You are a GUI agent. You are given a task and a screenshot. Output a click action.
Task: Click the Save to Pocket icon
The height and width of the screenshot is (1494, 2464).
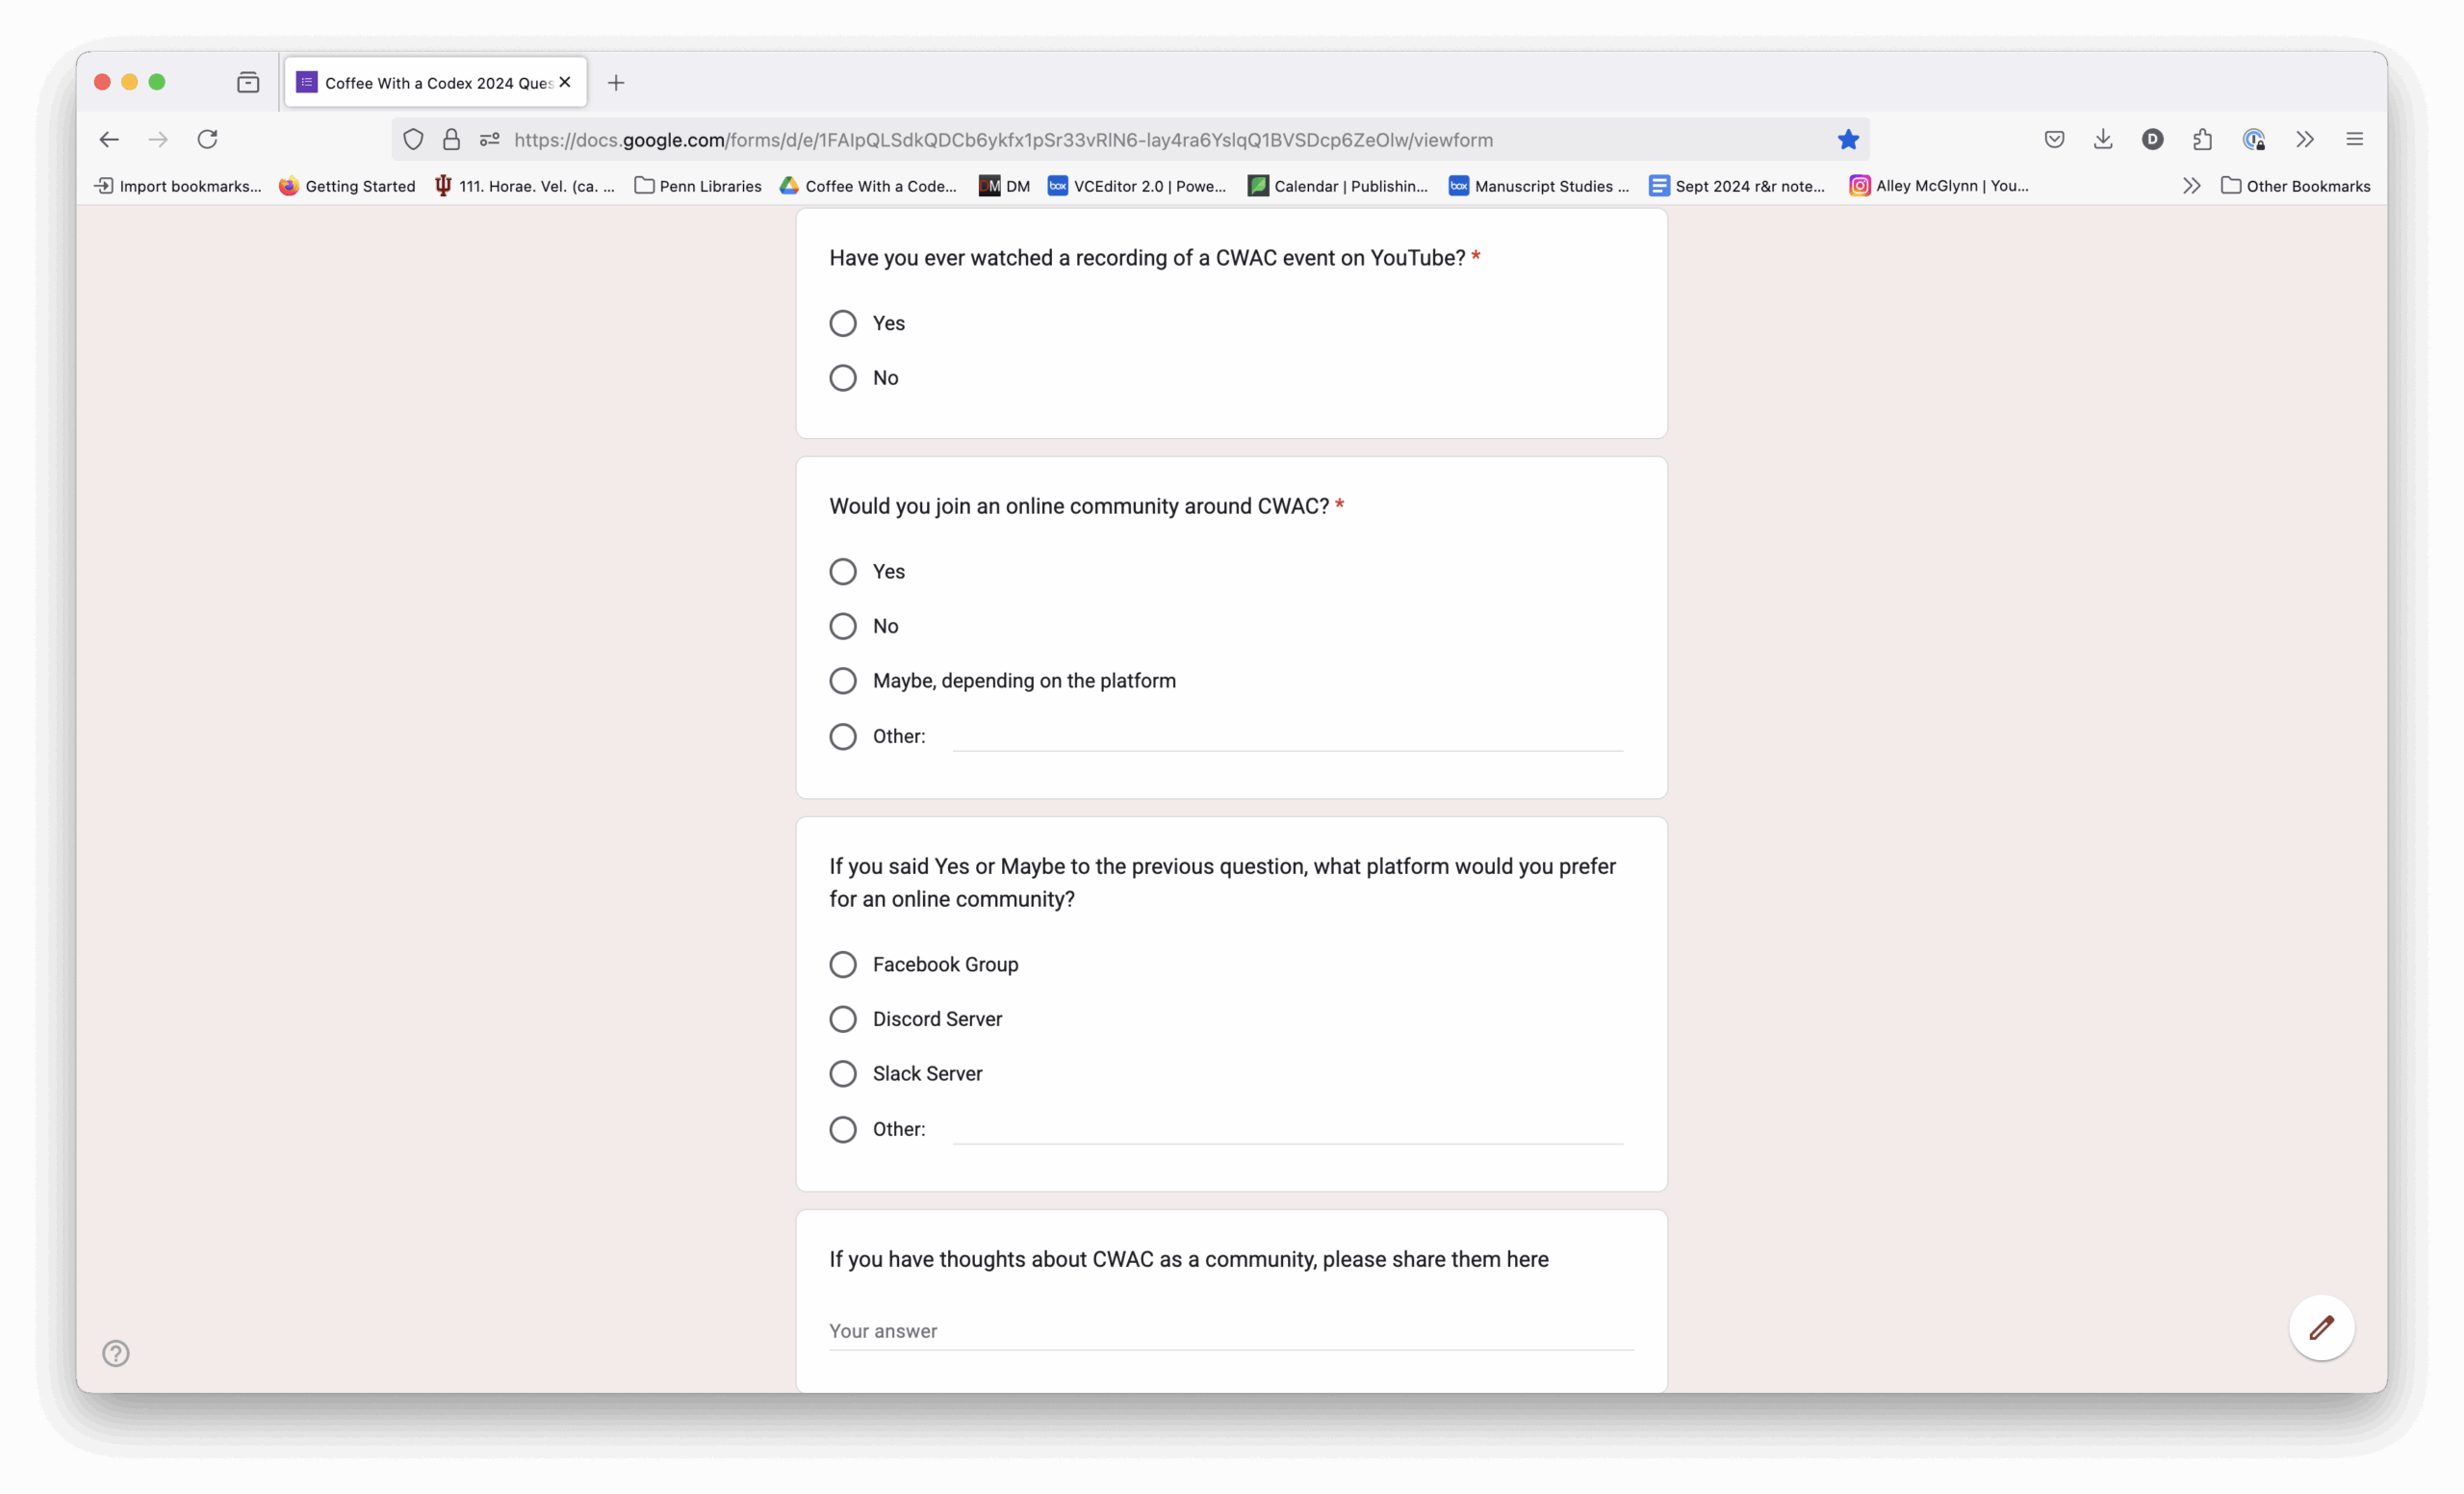(2054, 139)
